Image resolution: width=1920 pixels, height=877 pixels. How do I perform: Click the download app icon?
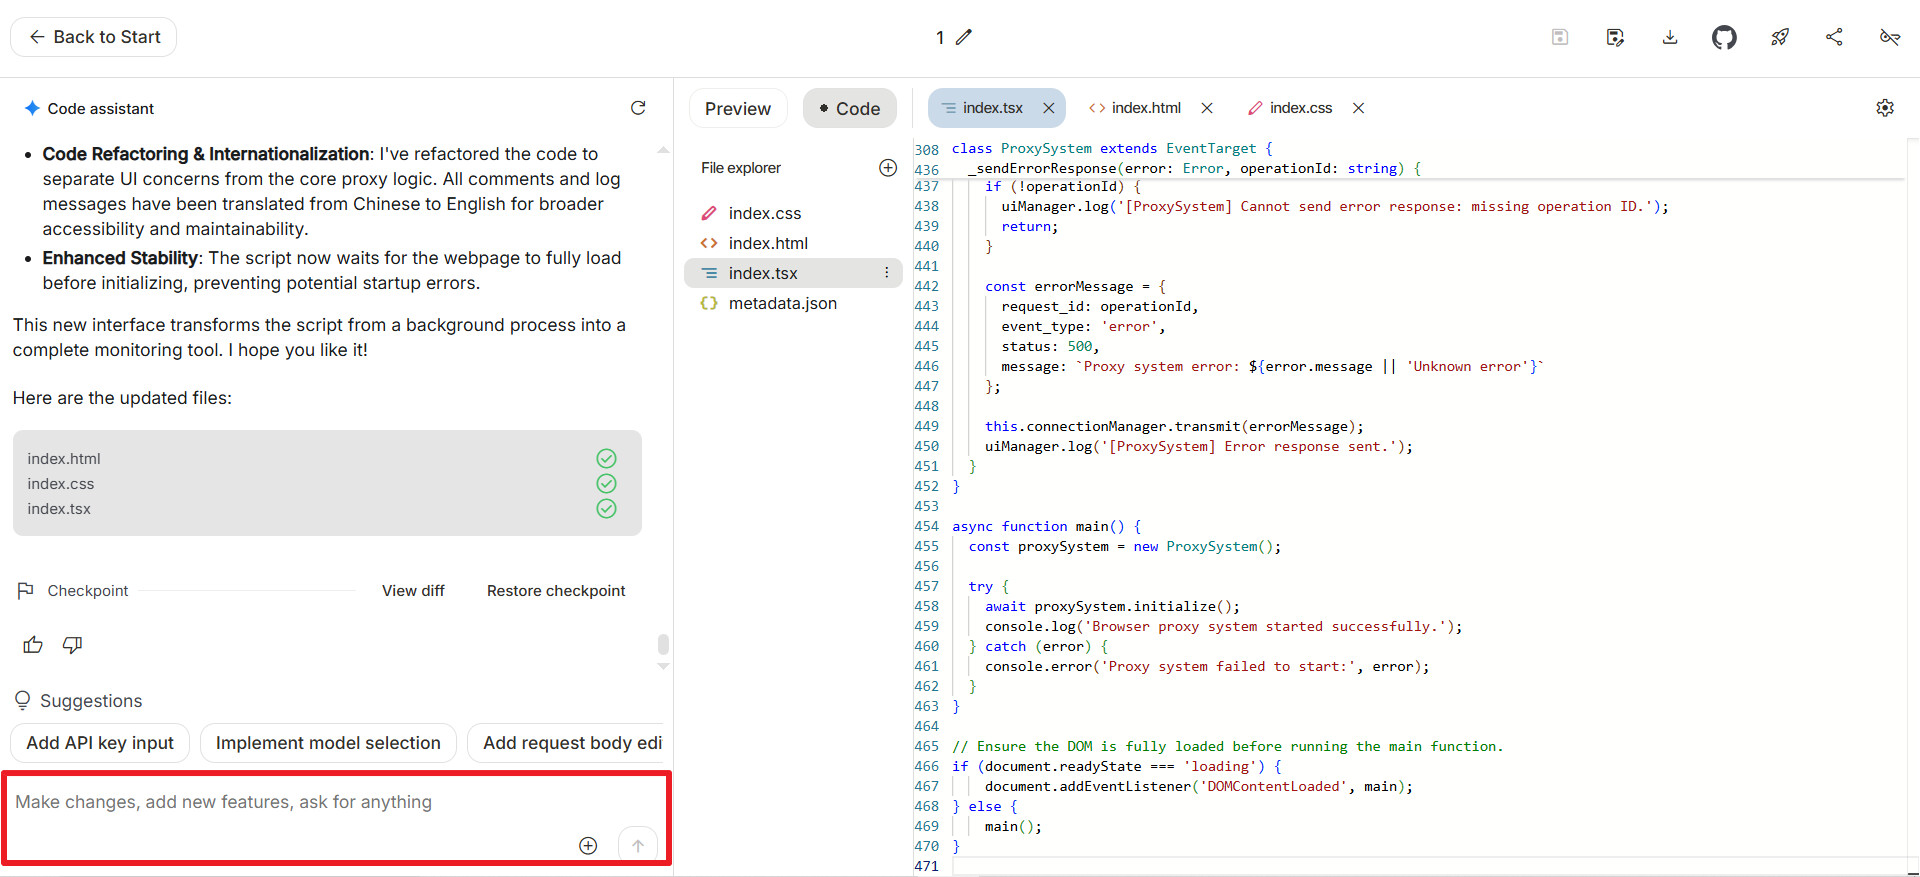click(x=1670, y=38)
